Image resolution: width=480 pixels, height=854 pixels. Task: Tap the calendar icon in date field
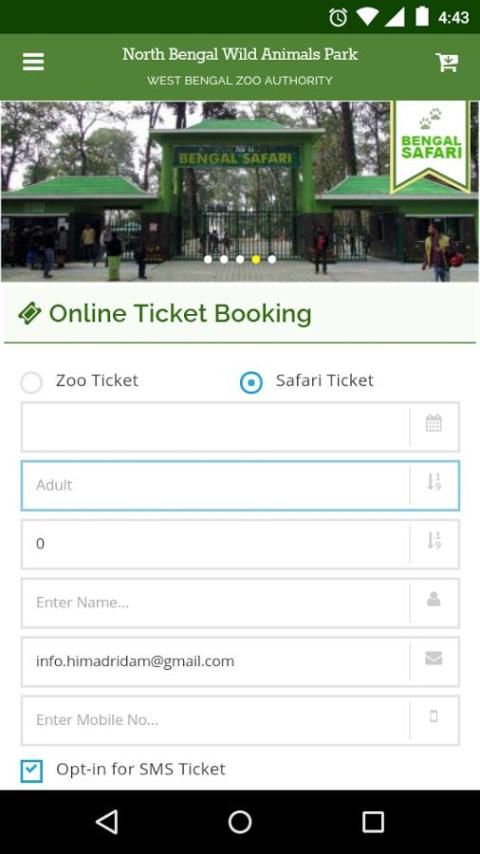click(434, 423)
